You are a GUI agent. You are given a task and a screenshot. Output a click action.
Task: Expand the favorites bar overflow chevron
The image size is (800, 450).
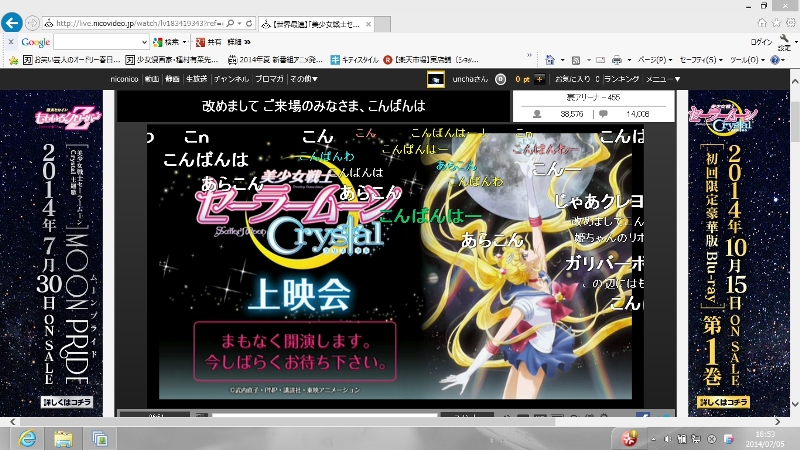click(529, 55)
